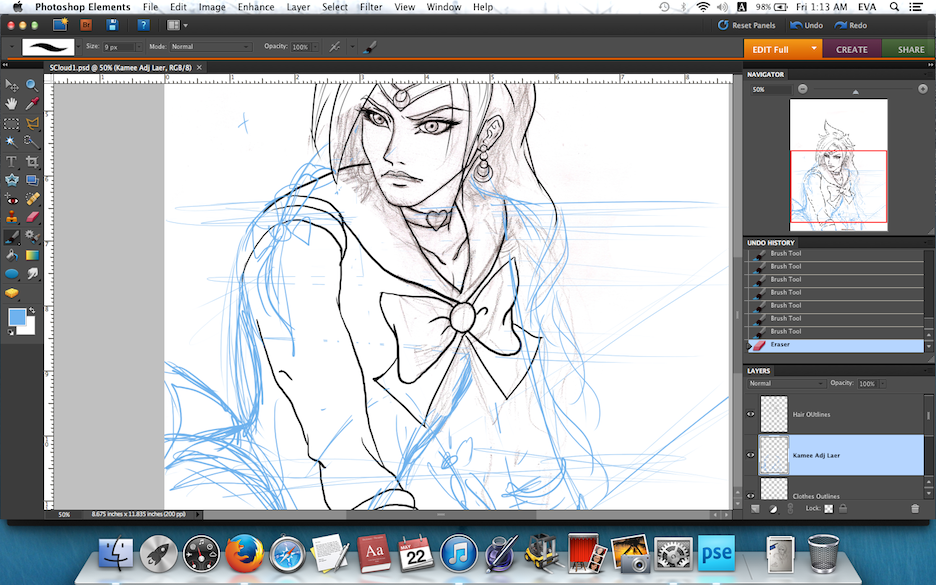This screenshot has width=936, height=585.
Task: Expand the EDIT Full mode dropdown arrow
Action: [x=815, y=49]
